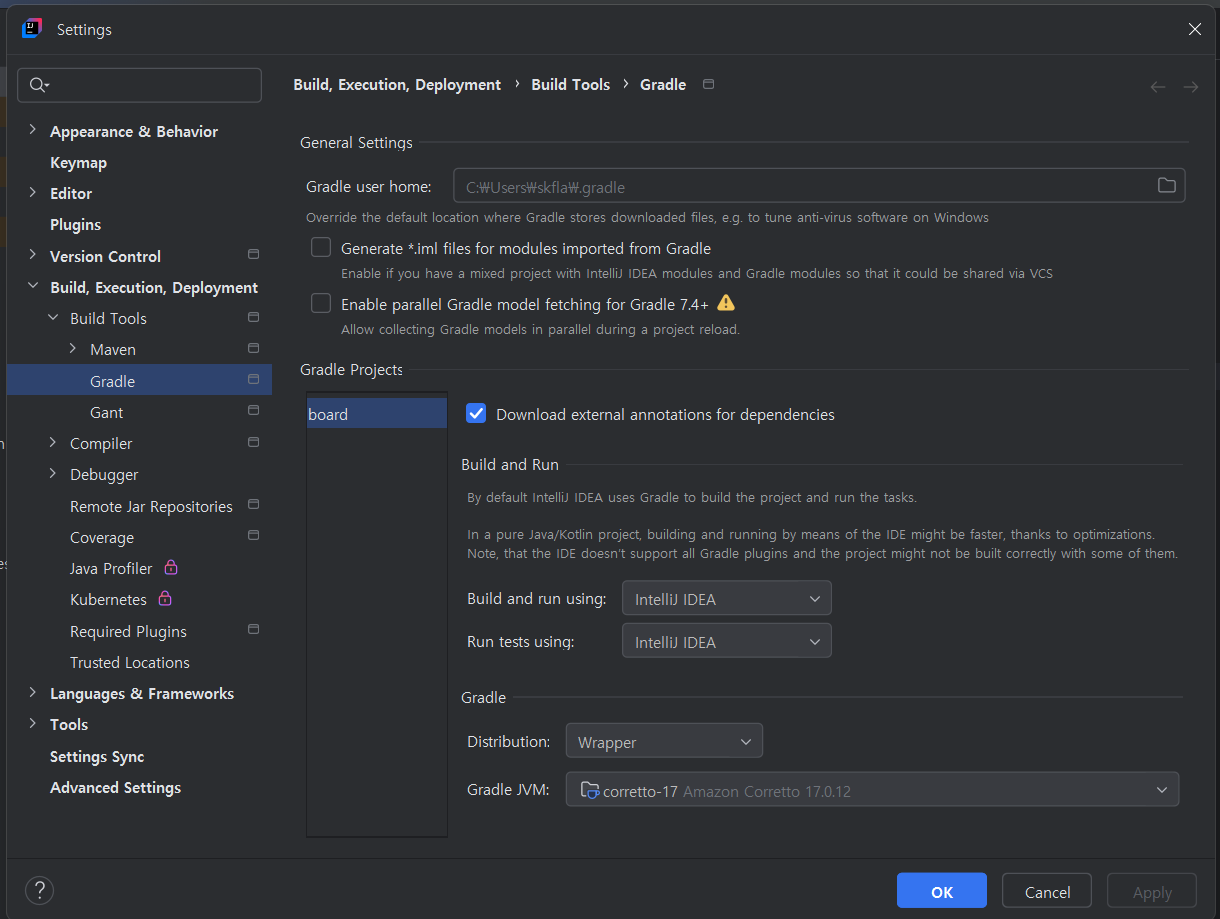The width and height of the screenshot is (1220, 919).
Task: Click the project-level icon next to Gant
Action: (253, 411)
